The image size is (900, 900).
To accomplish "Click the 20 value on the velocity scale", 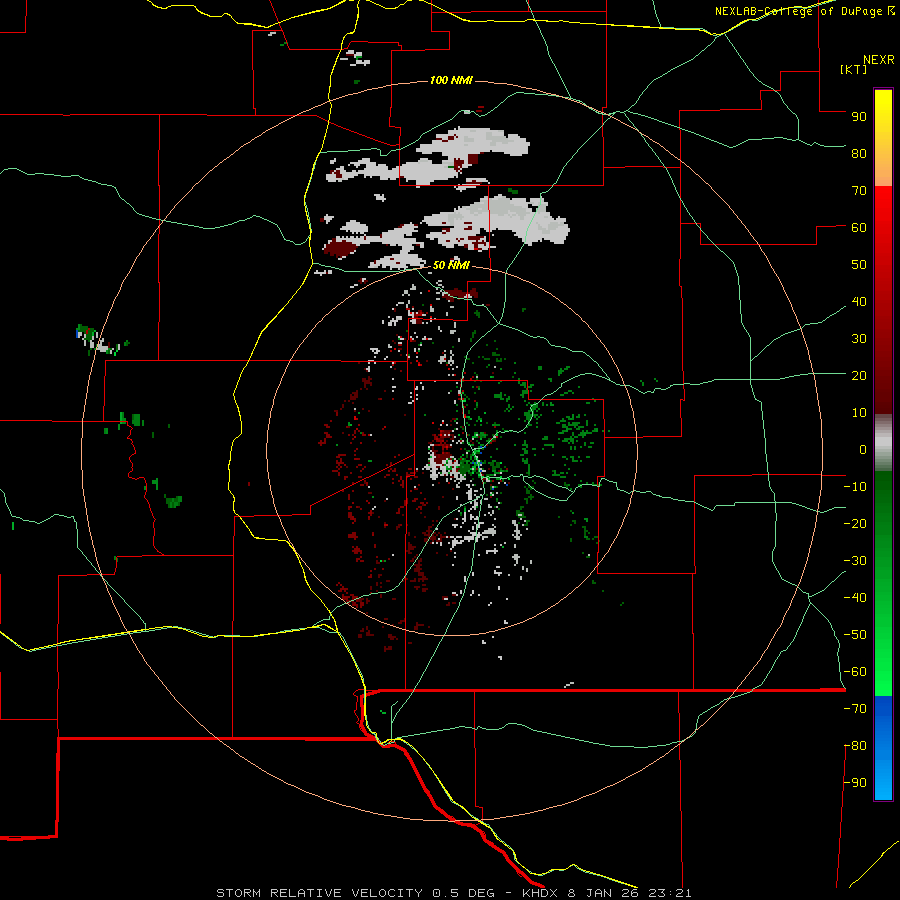I will [859, 375].
